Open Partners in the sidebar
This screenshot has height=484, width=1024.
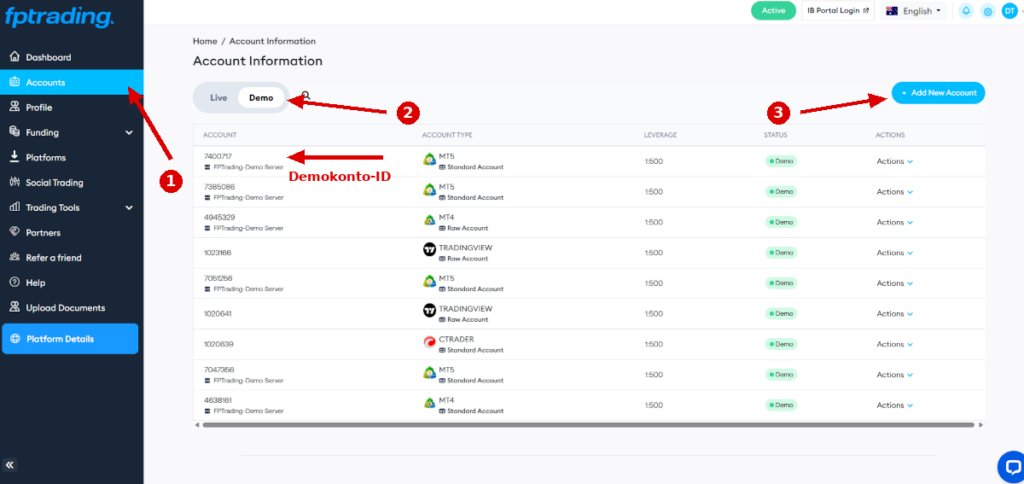71,233
